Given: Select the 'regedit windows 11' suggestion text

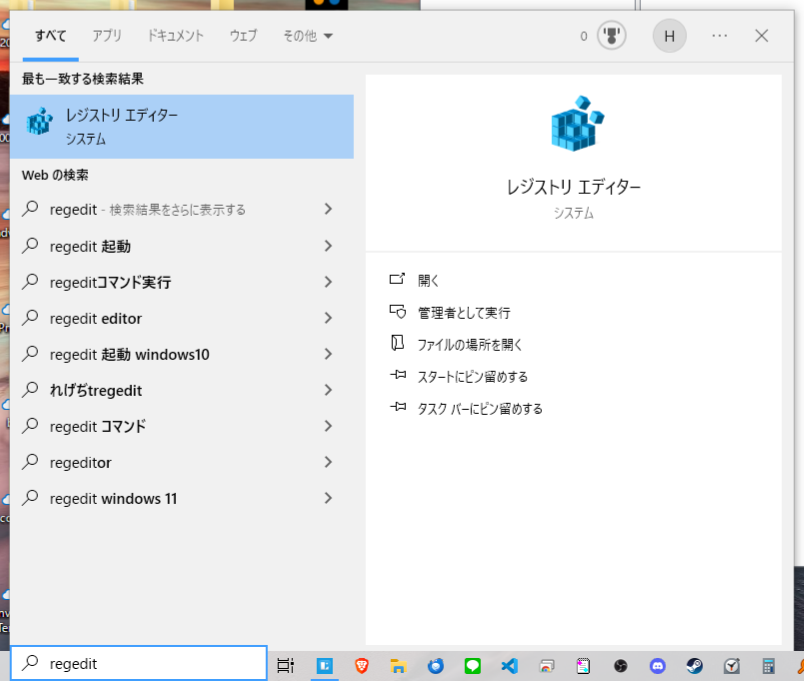Looking at the screenshot, I should click(x=113, y=499).
